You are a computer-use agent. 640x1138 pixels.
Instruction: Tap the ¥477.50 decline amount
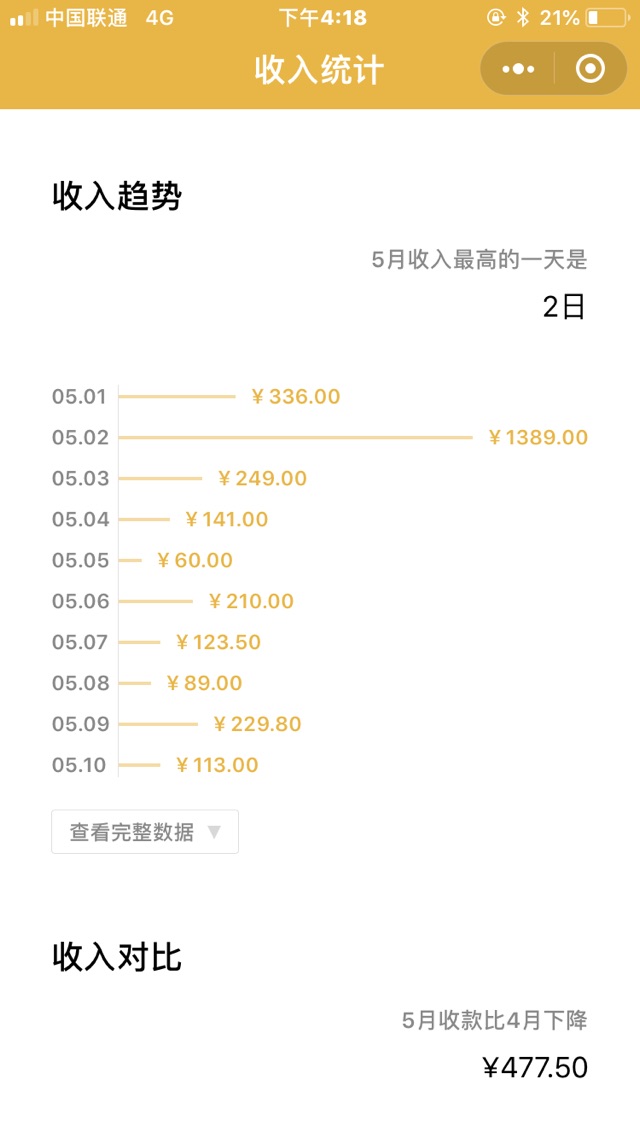pos(535,1068)
